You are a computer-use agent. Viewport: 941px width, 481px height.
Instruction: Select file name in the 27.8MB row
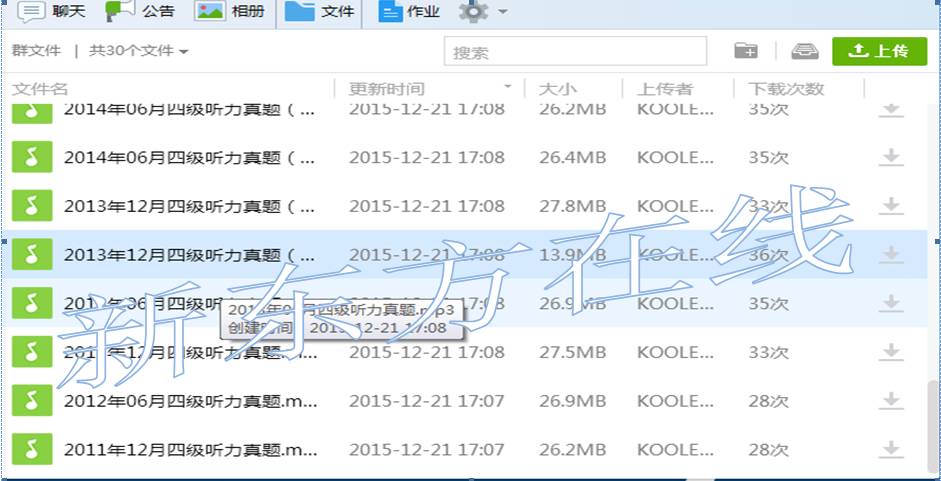pyautogui.click(x=190, y=206)
